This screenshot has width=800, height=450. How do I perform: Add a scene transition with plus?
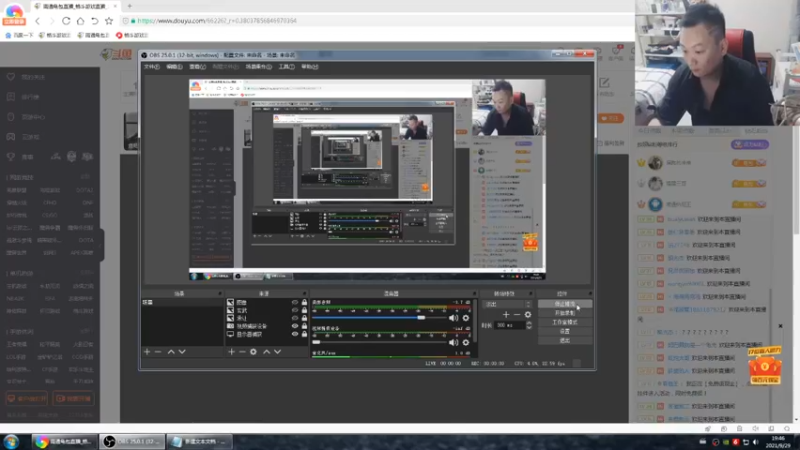click(x=506, y=314)
